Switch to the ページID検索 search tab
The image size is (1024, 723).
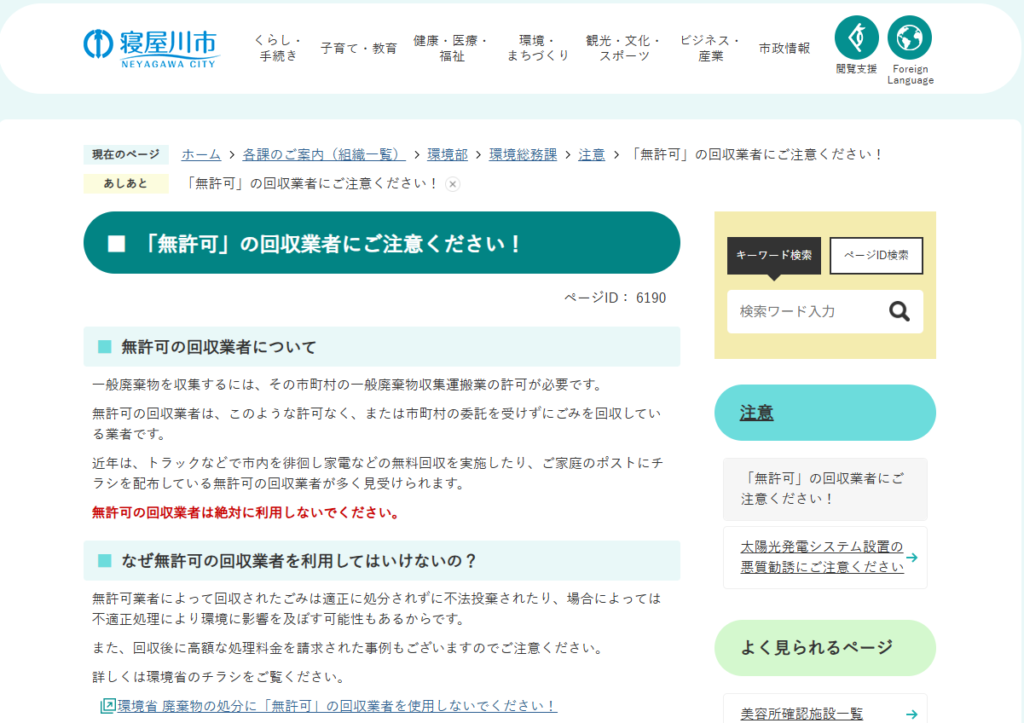point(875,255)
